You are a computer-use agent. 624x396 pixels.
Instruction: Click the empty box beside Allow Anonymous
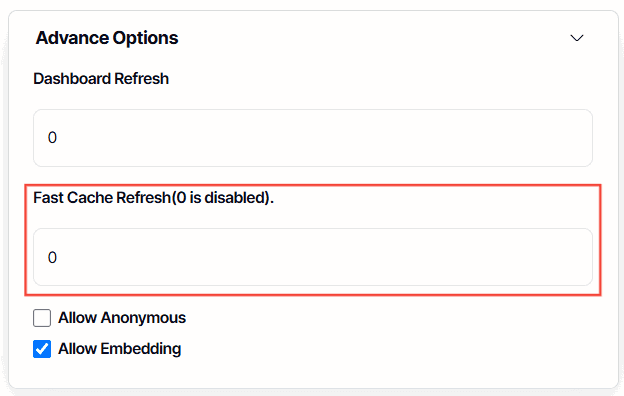(x=42, y=318)
